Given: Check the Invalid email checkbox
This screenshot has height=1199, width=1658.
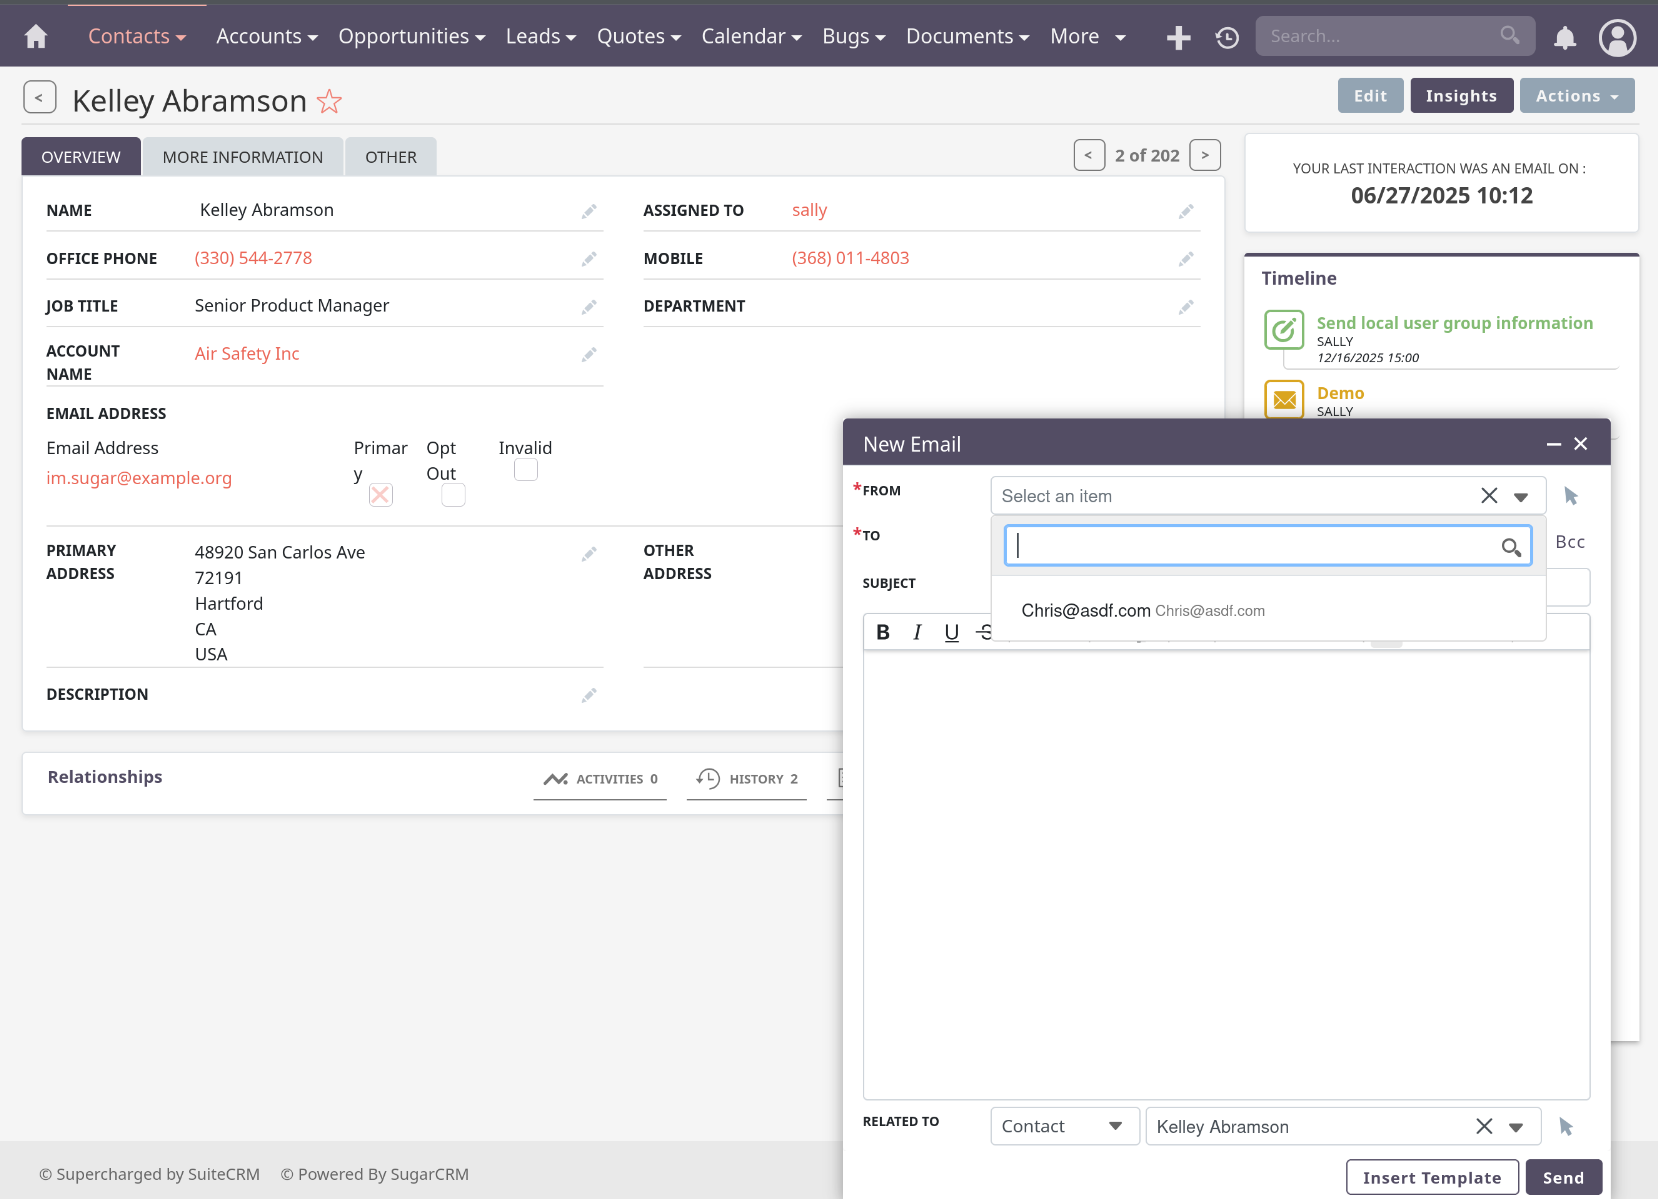Looking at the screenshot, I should click(525, 470).
